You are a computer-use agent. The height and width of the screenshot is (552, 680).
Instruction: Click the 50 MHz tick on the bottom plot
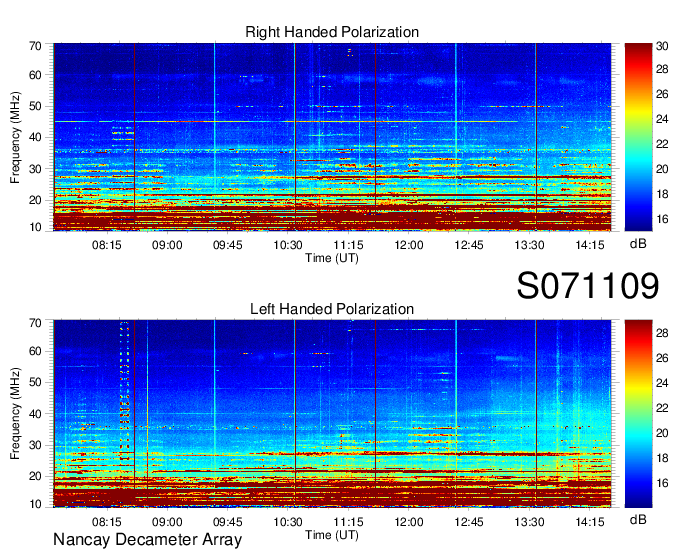[35, 382]
